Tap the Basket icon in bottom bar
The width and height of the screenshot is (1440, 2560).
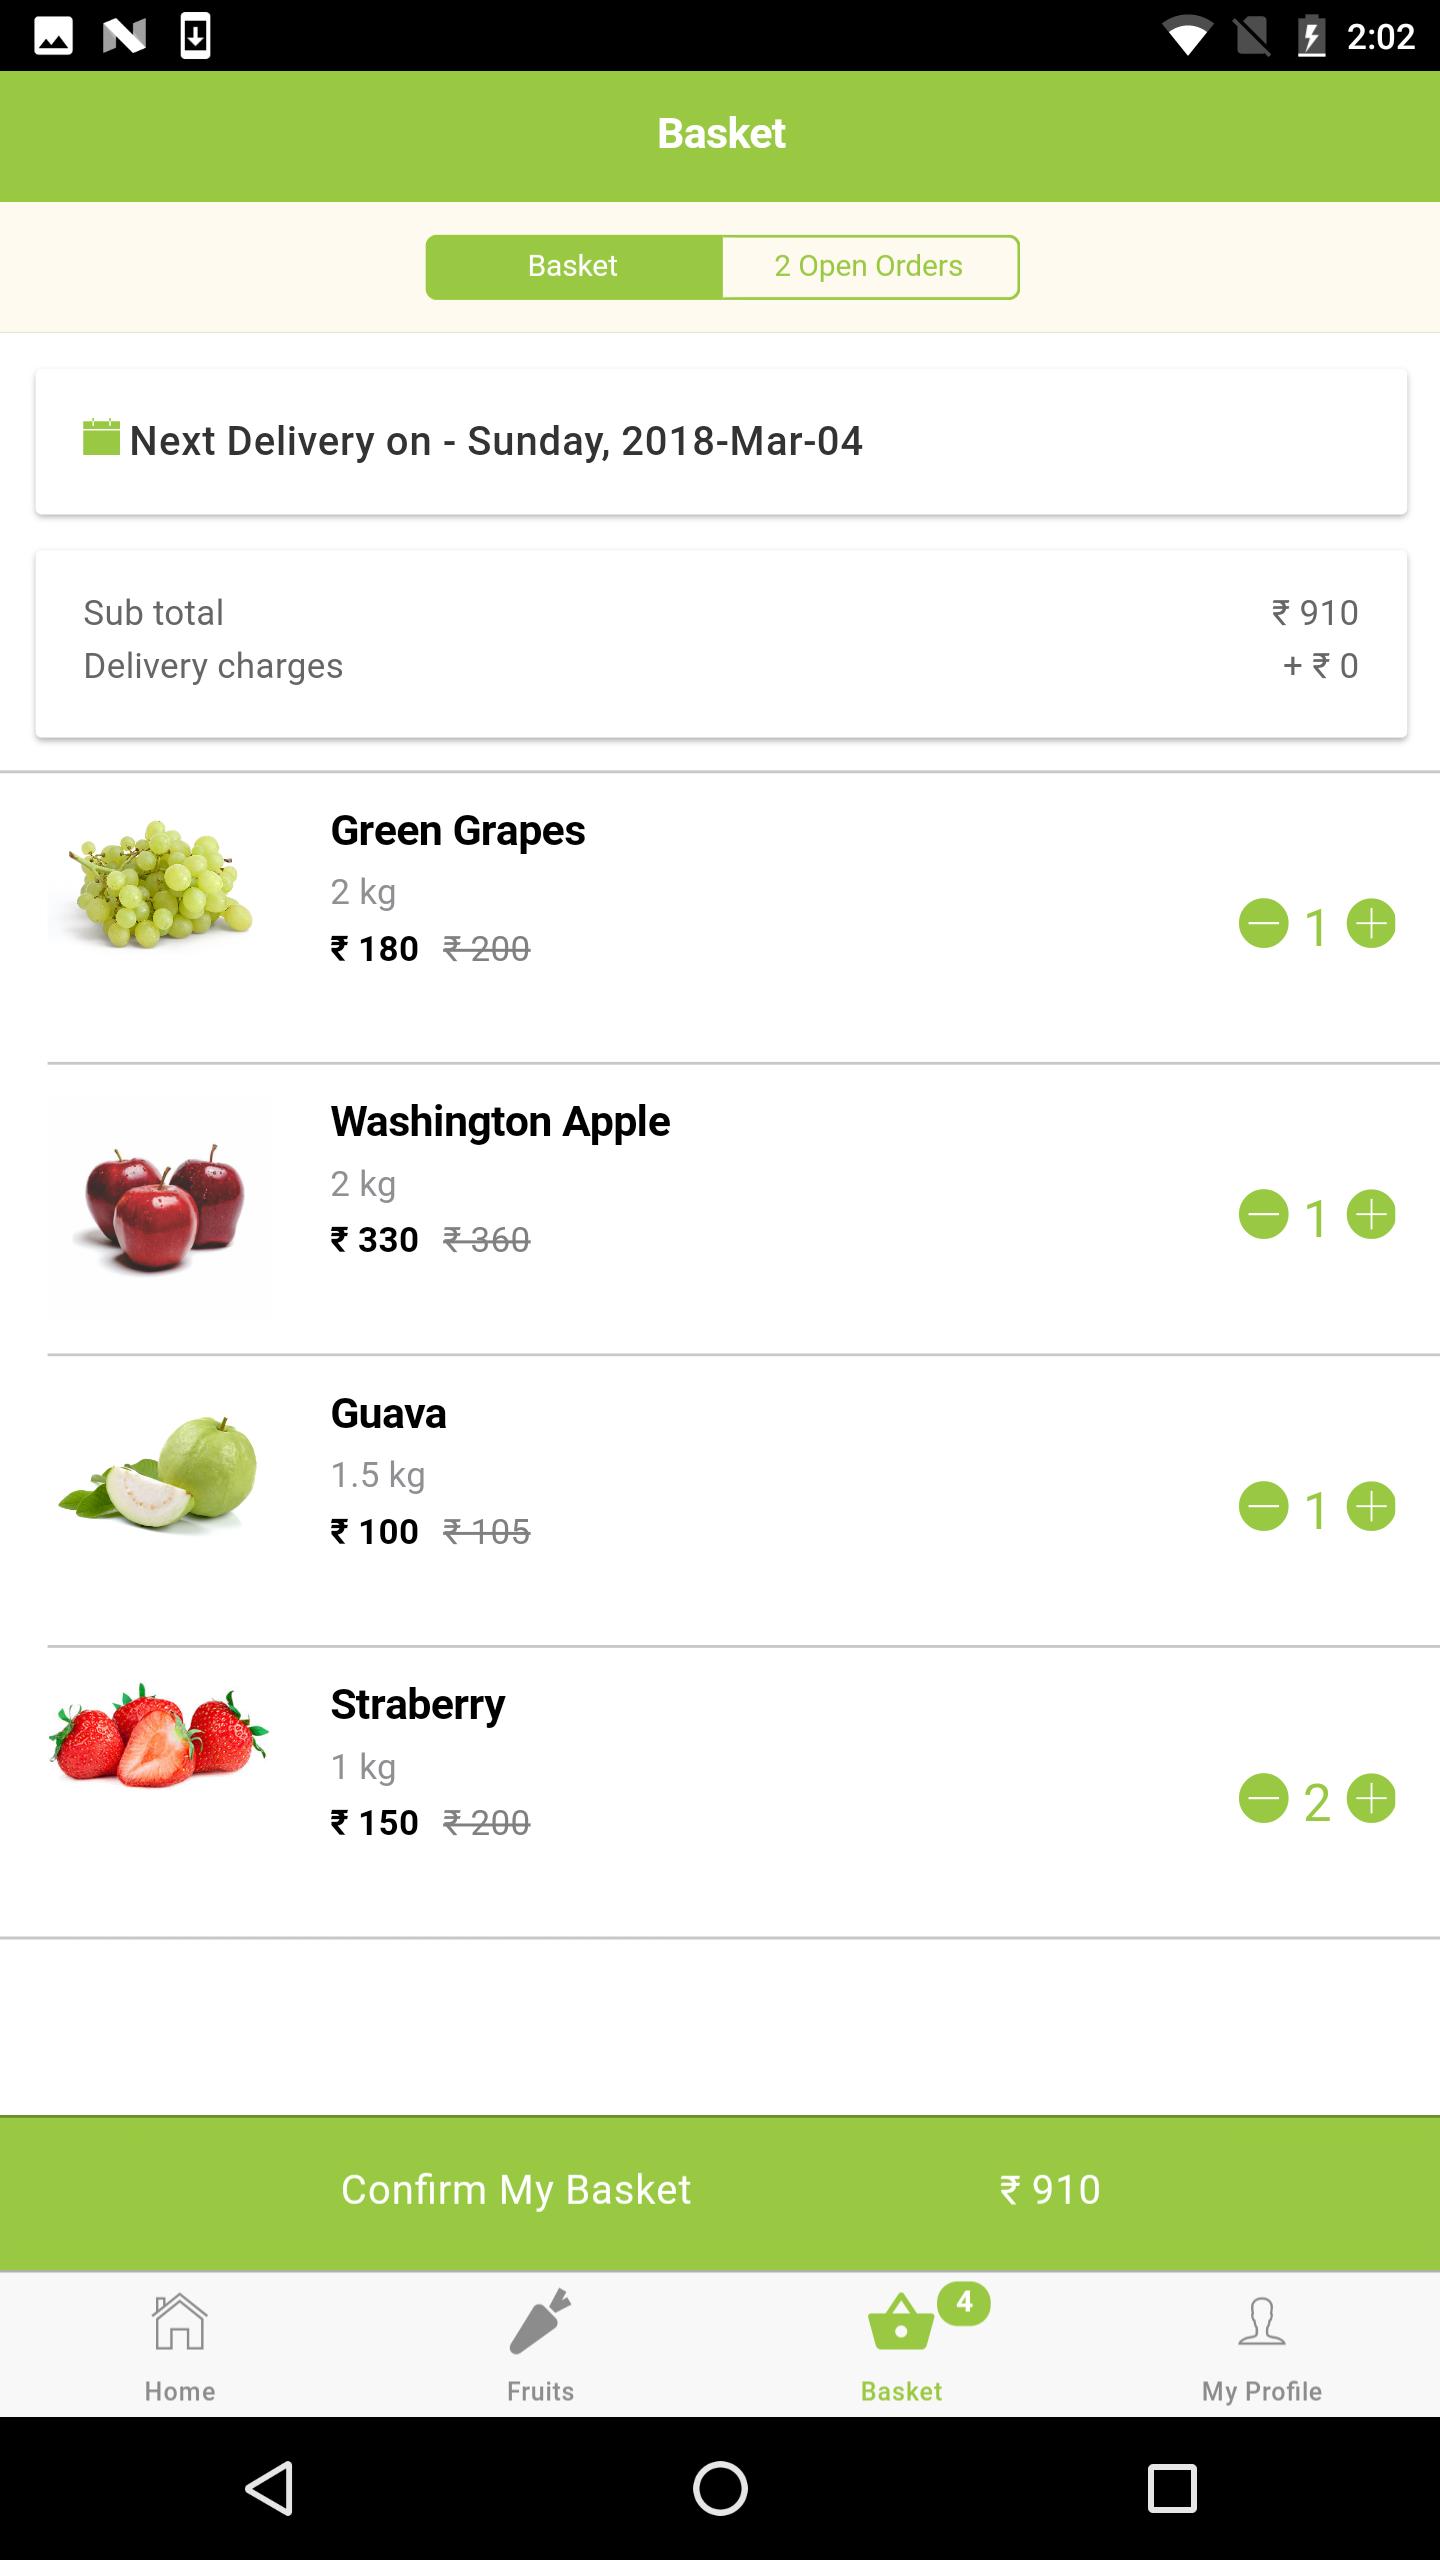pos(901,2345)
